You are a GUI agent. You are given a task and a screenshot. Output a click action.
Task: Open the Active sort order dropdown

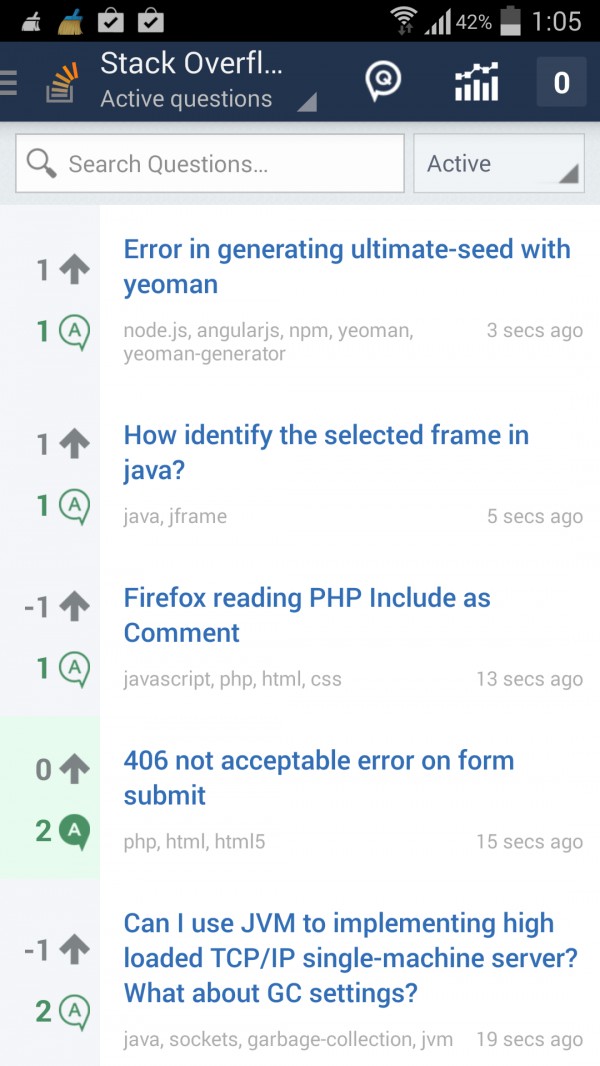[x=499, y=164]
